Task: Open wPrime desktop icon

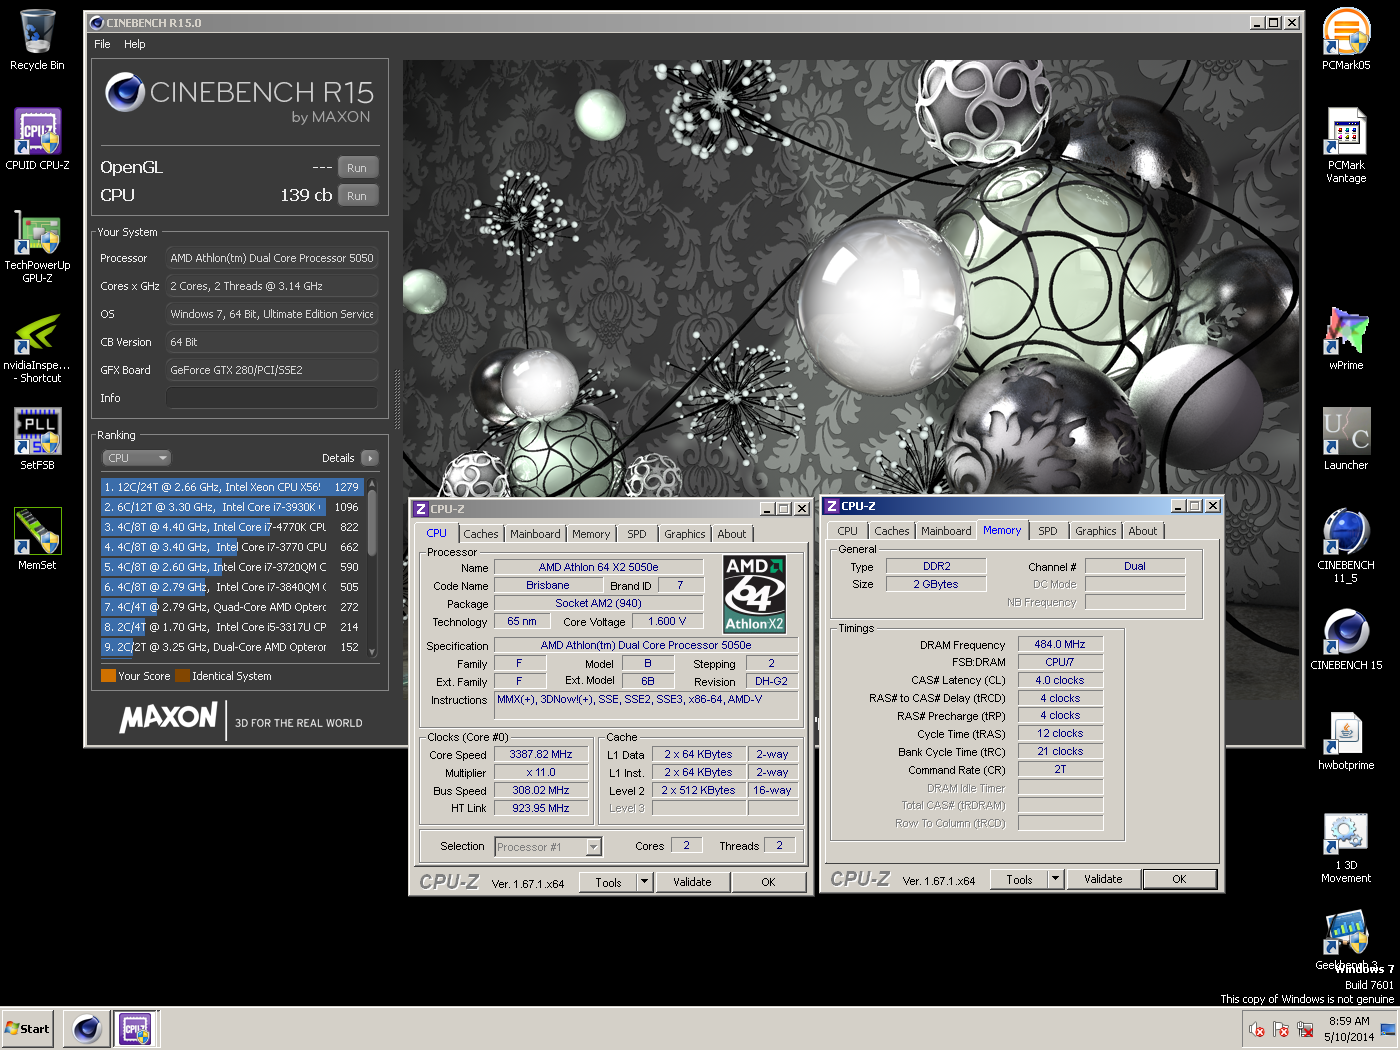Action: point(1346,340)
